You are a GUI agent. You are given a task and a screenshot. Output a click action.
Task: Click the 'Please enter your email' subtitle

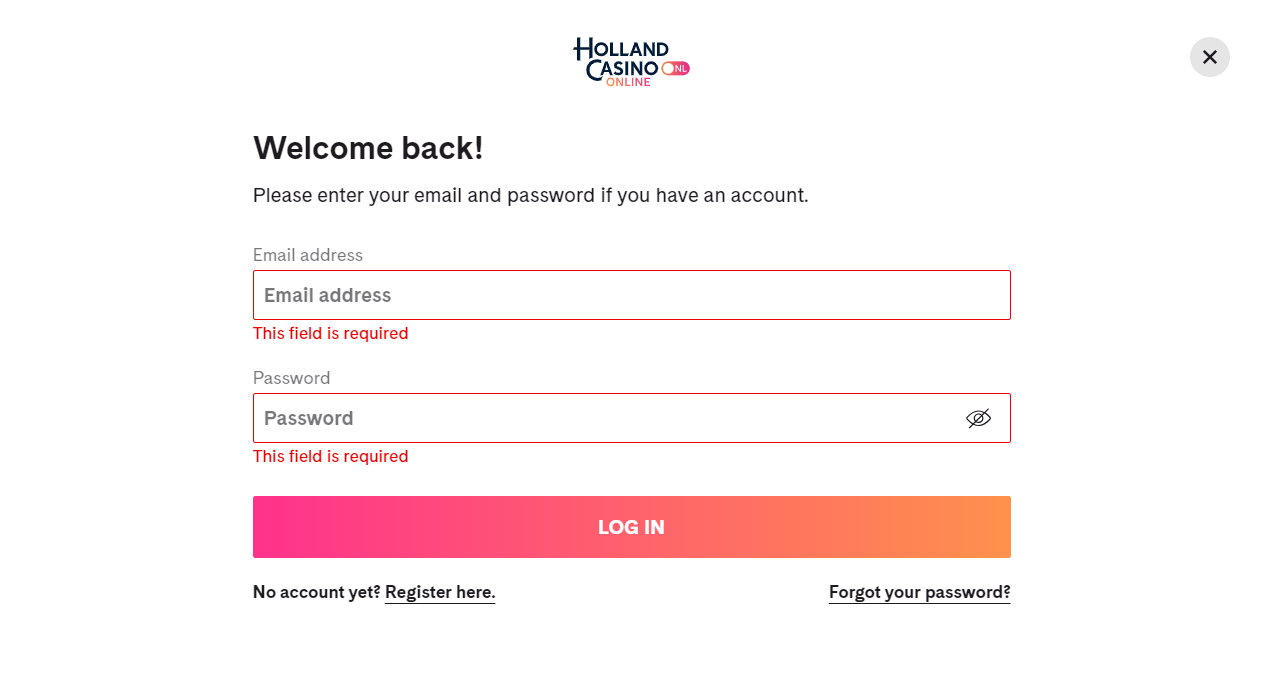point(530,195)
